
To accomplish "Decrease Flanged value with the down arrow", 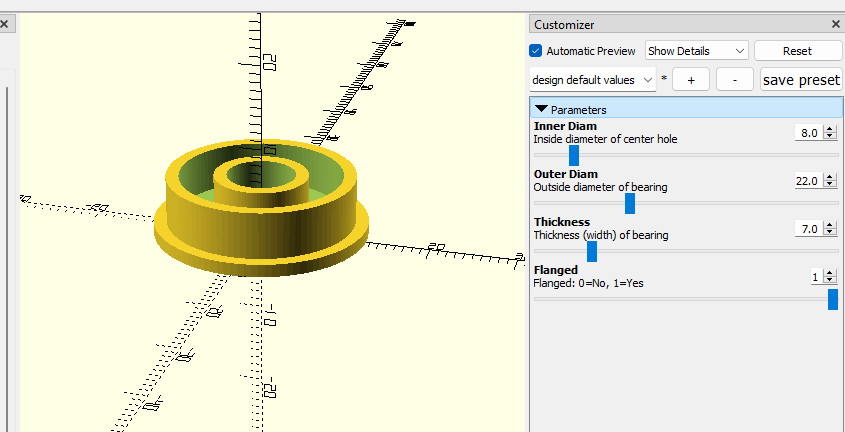I will click(x=830, y=280).
